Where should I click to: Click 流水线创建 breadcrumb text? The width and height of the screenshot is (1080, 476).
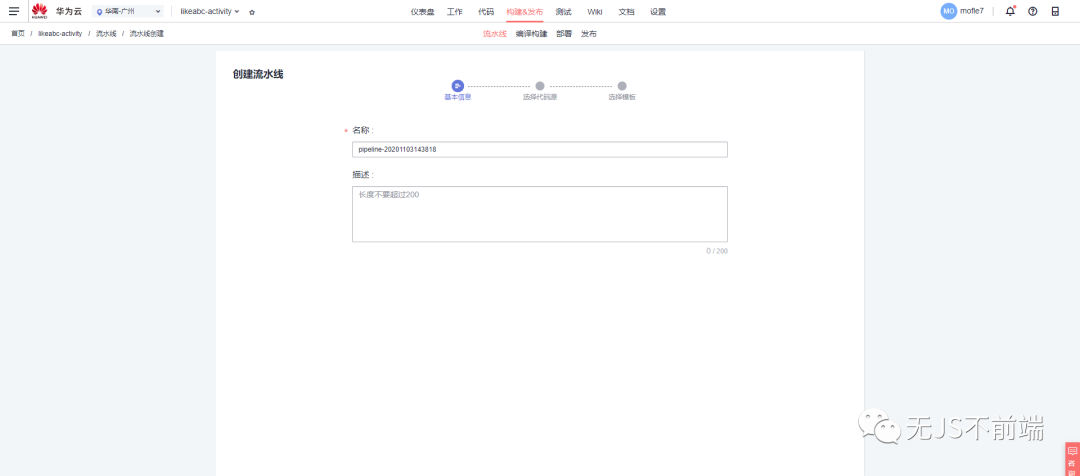point(147,33)
